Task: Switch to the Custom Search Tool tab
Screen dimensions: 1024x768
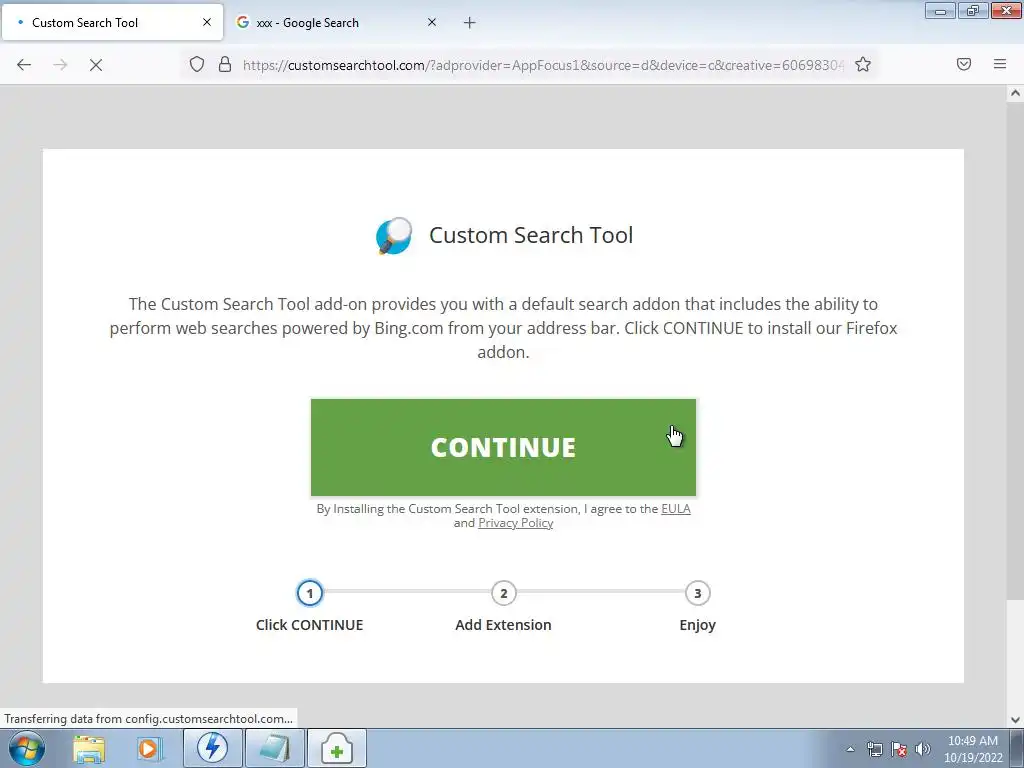Action: click(112, 23)
